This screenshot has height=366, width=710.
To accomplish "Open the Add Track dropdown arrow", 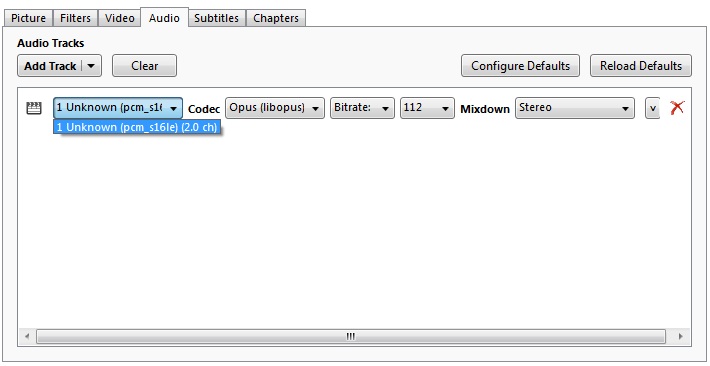I will [x=91, y=66].
